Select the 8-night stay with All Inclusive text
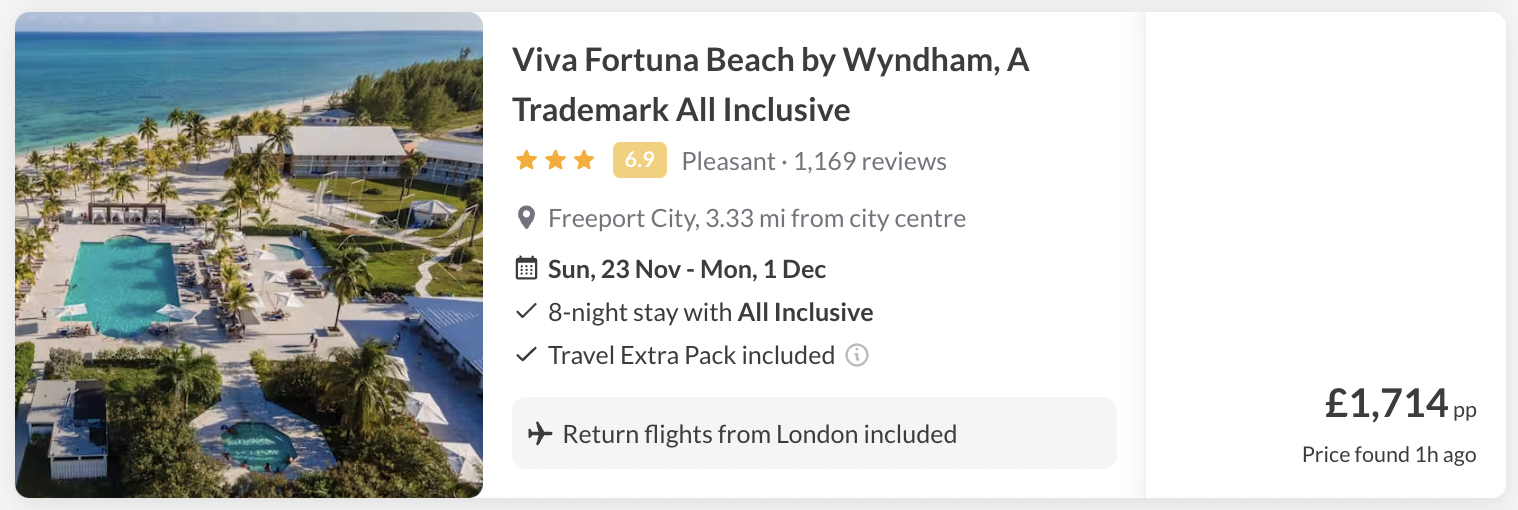 point(710,312)
